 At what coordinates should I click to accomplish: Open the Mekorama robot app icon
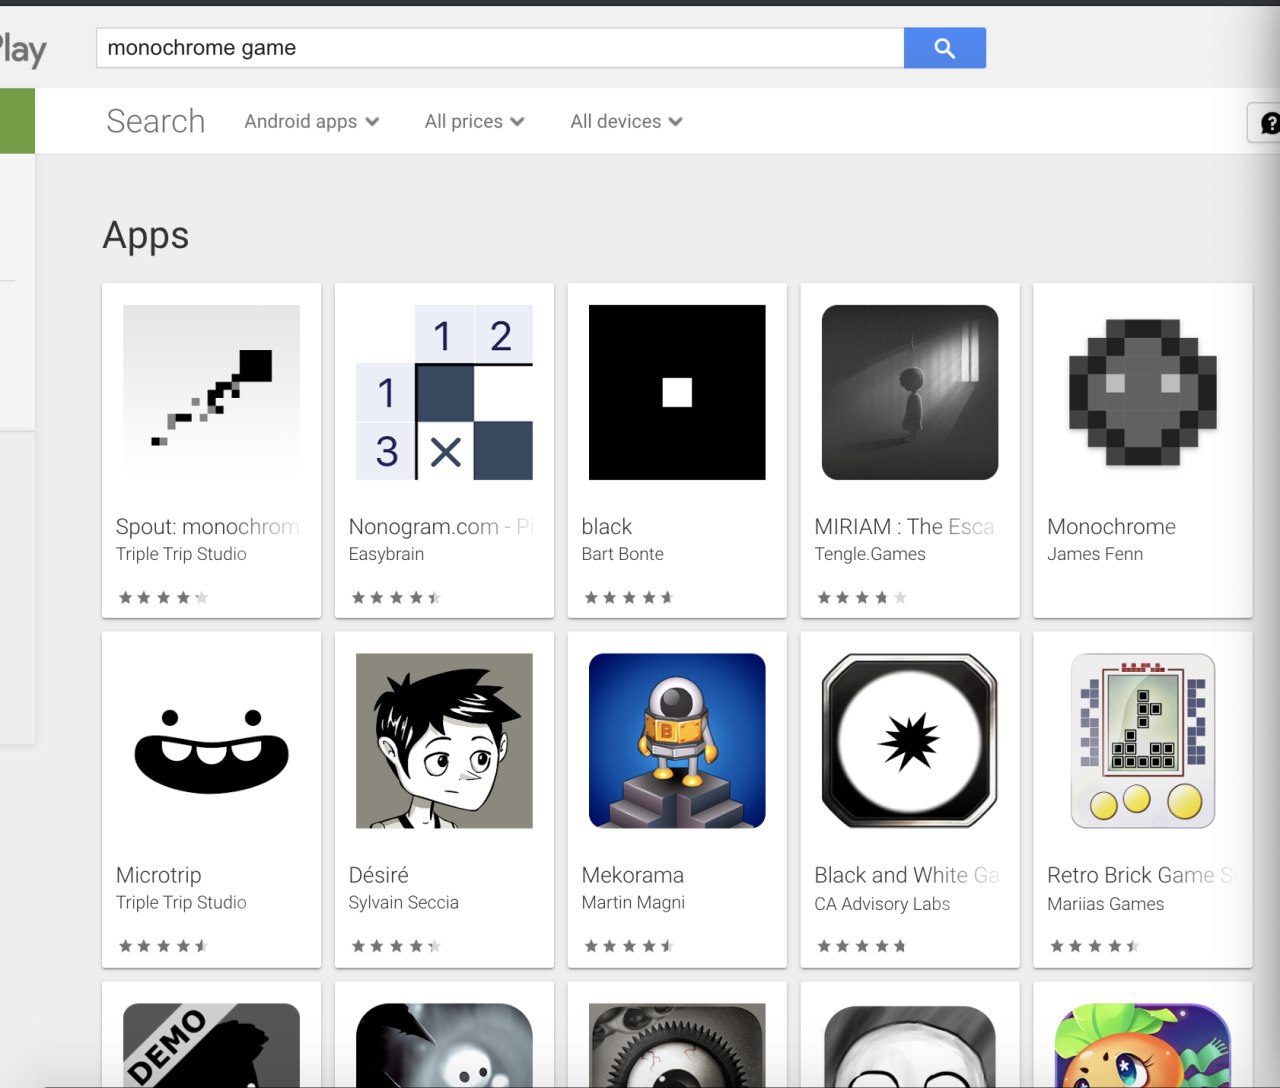[677, 742]
